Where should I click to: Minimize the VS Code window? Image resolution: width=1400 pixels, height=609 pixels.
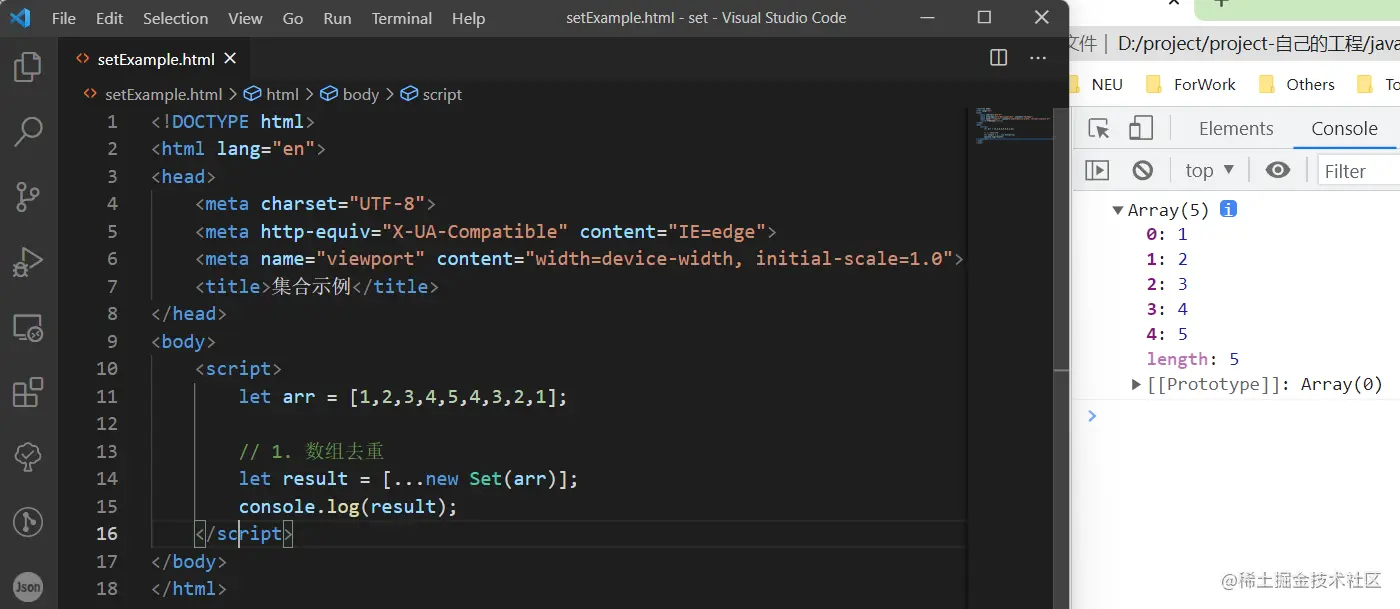[928, 17]
